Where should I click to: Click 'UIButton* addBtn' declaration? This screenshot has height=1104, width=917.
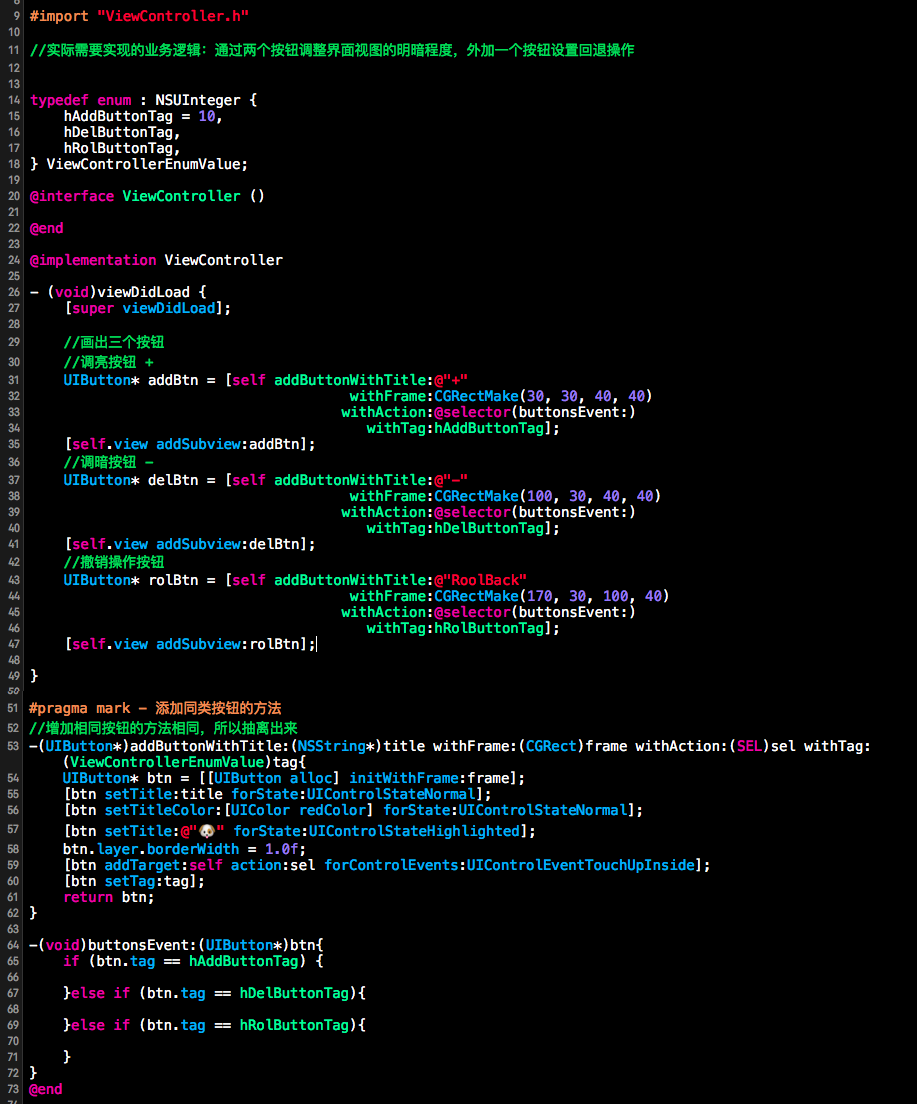130,380
